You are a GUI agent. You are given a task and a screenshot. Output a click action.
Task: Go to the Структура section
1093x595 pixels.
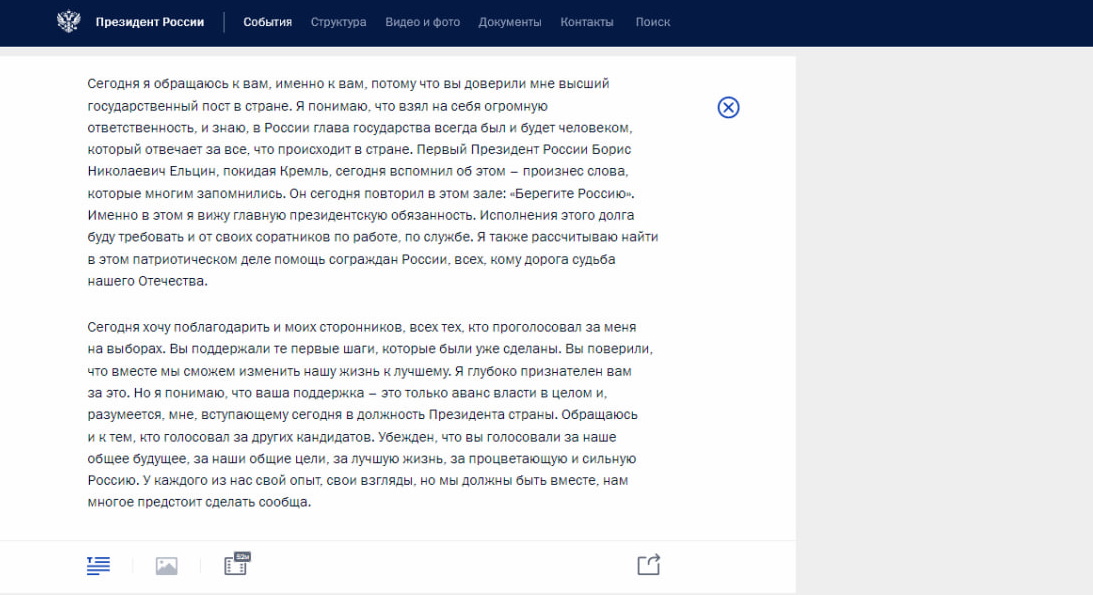pyautogui.click(x=338, y=22)
